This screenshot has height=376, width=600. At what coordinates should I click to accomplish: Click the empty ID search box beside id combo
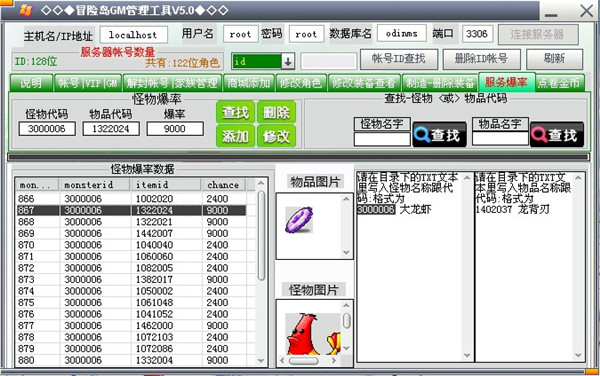click(x=329, y=61)
